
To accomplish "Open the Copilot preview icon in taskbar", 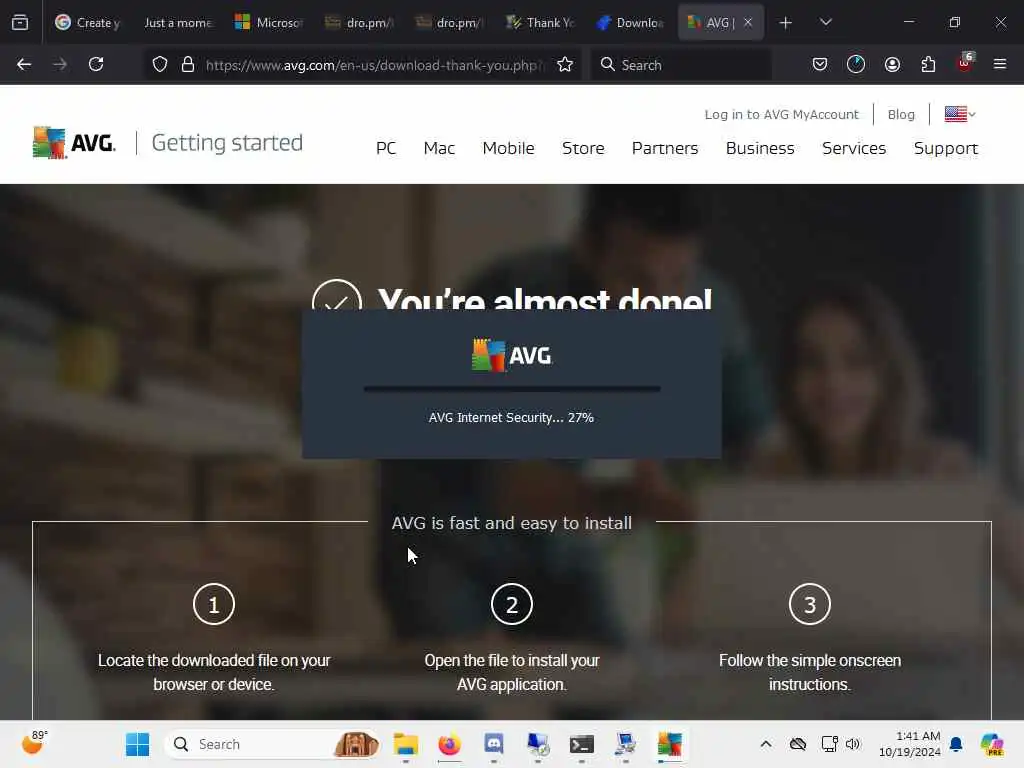I will 992,744.
